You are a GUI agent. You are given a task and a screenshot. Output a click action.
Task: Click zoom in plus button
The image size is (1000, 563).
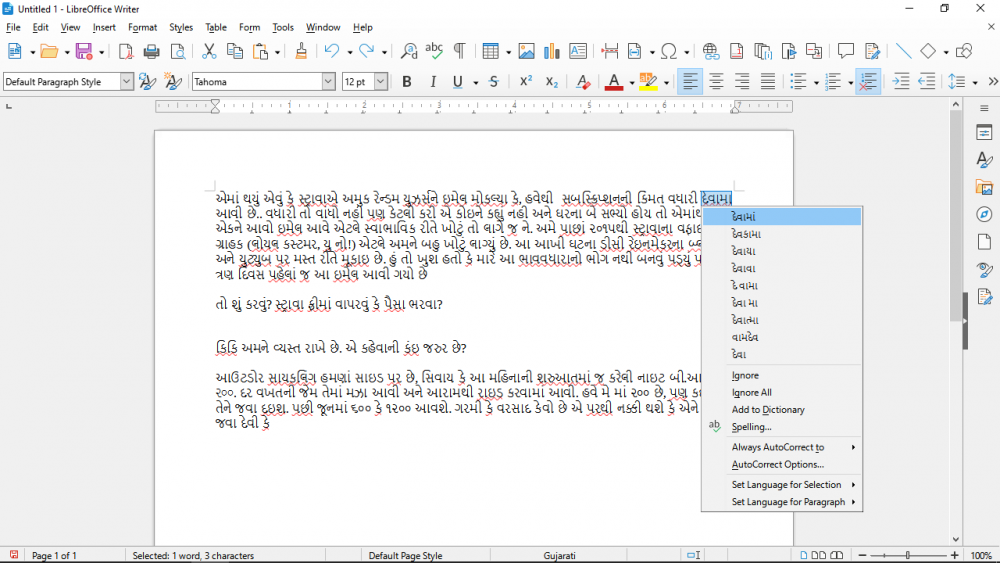pyautogui.click(x=955, y=555)
